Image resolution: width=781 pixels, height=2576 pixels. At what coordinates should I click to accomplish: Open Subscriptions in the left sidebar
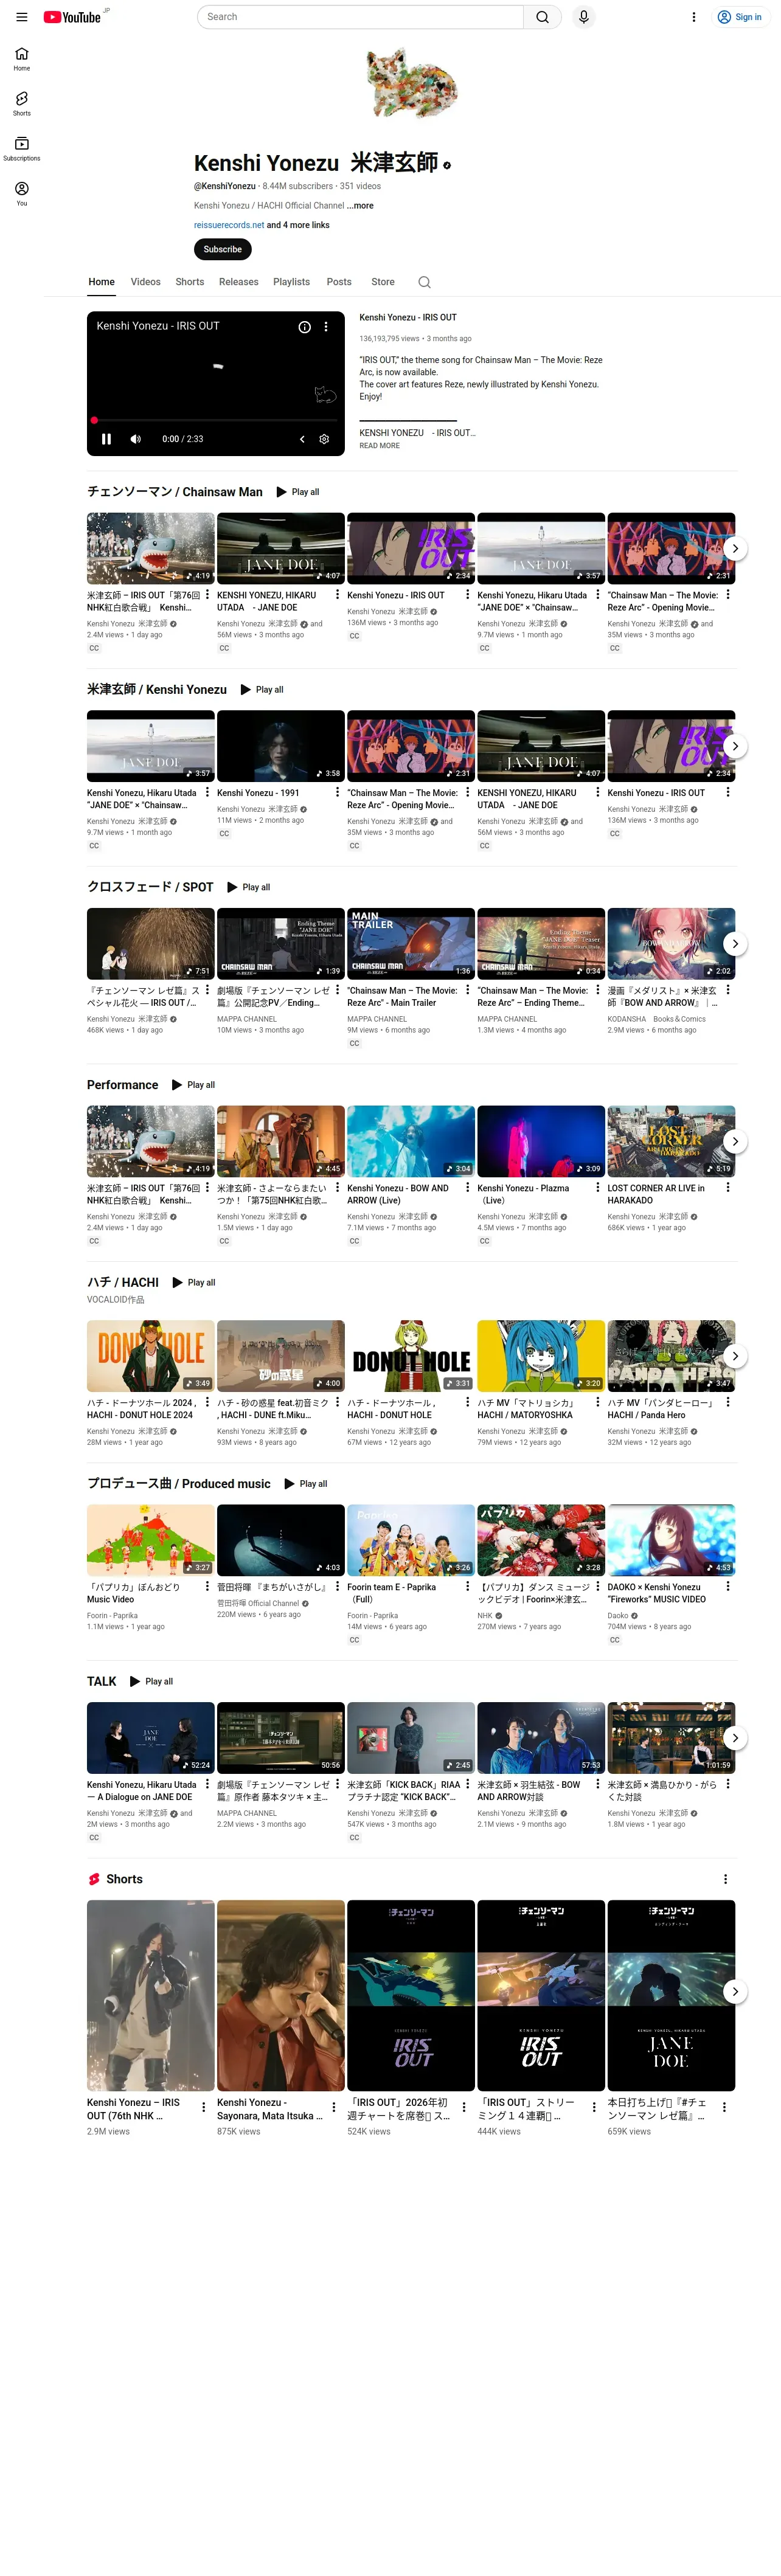coord(21,149)
